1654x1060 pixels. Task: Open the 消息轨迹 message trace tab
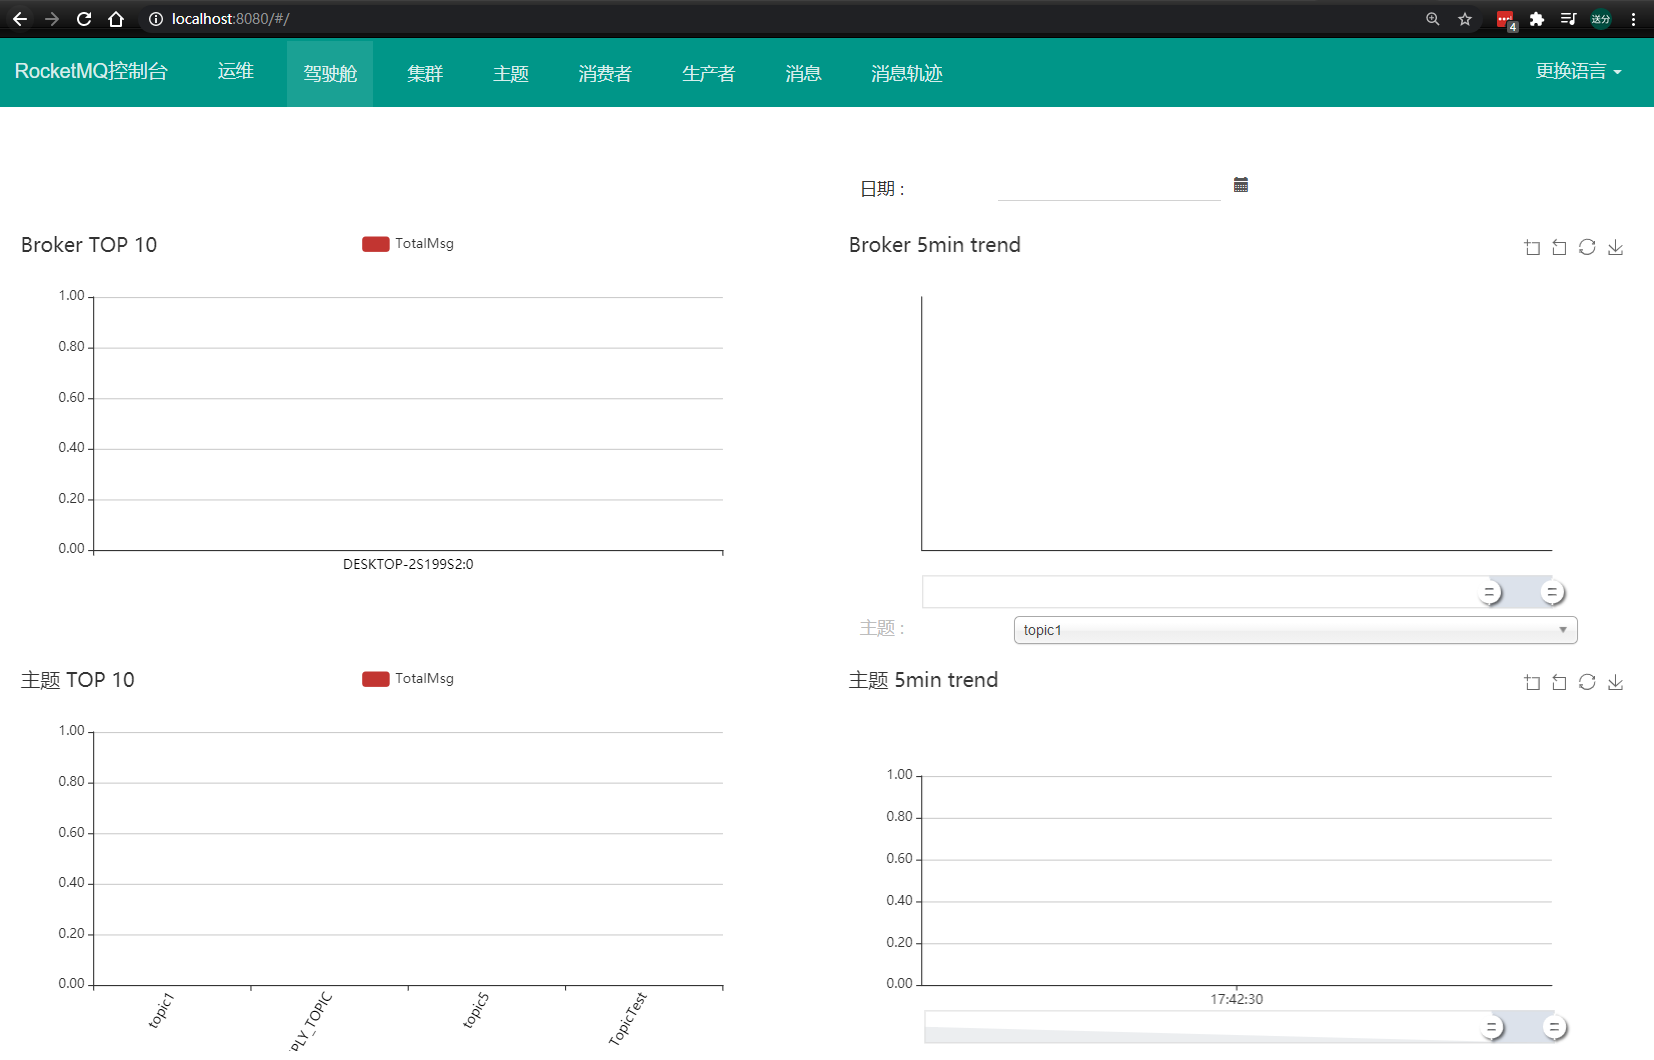(907, 73)
